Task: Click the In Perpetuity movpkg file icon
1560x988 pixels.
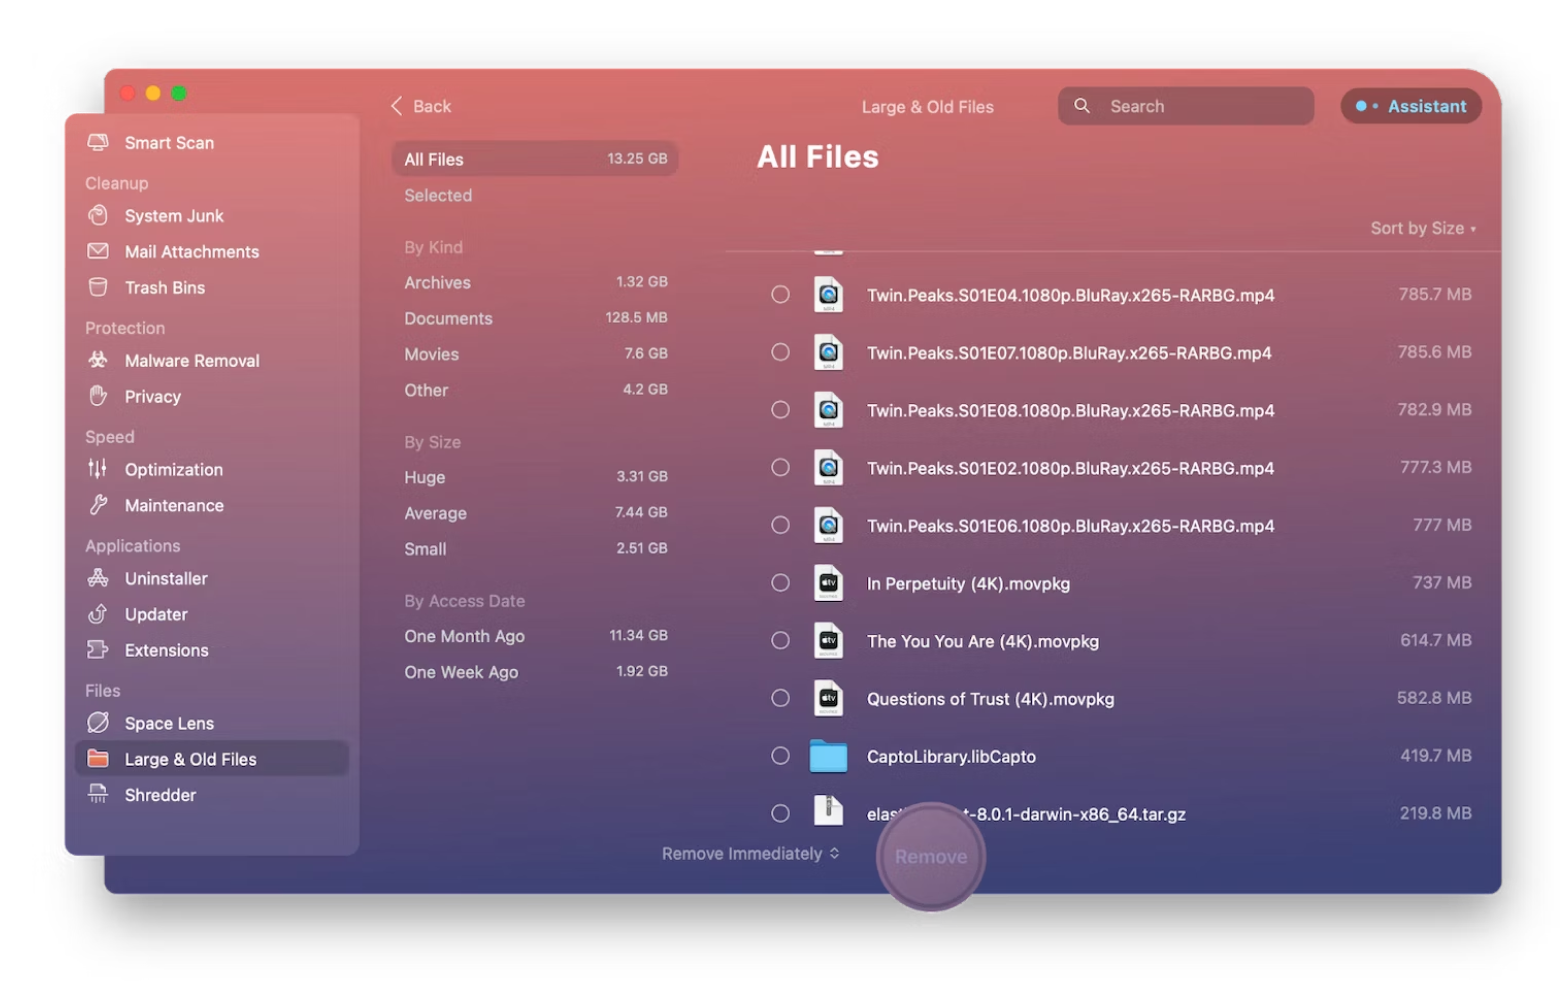Action: coord(828,583)
